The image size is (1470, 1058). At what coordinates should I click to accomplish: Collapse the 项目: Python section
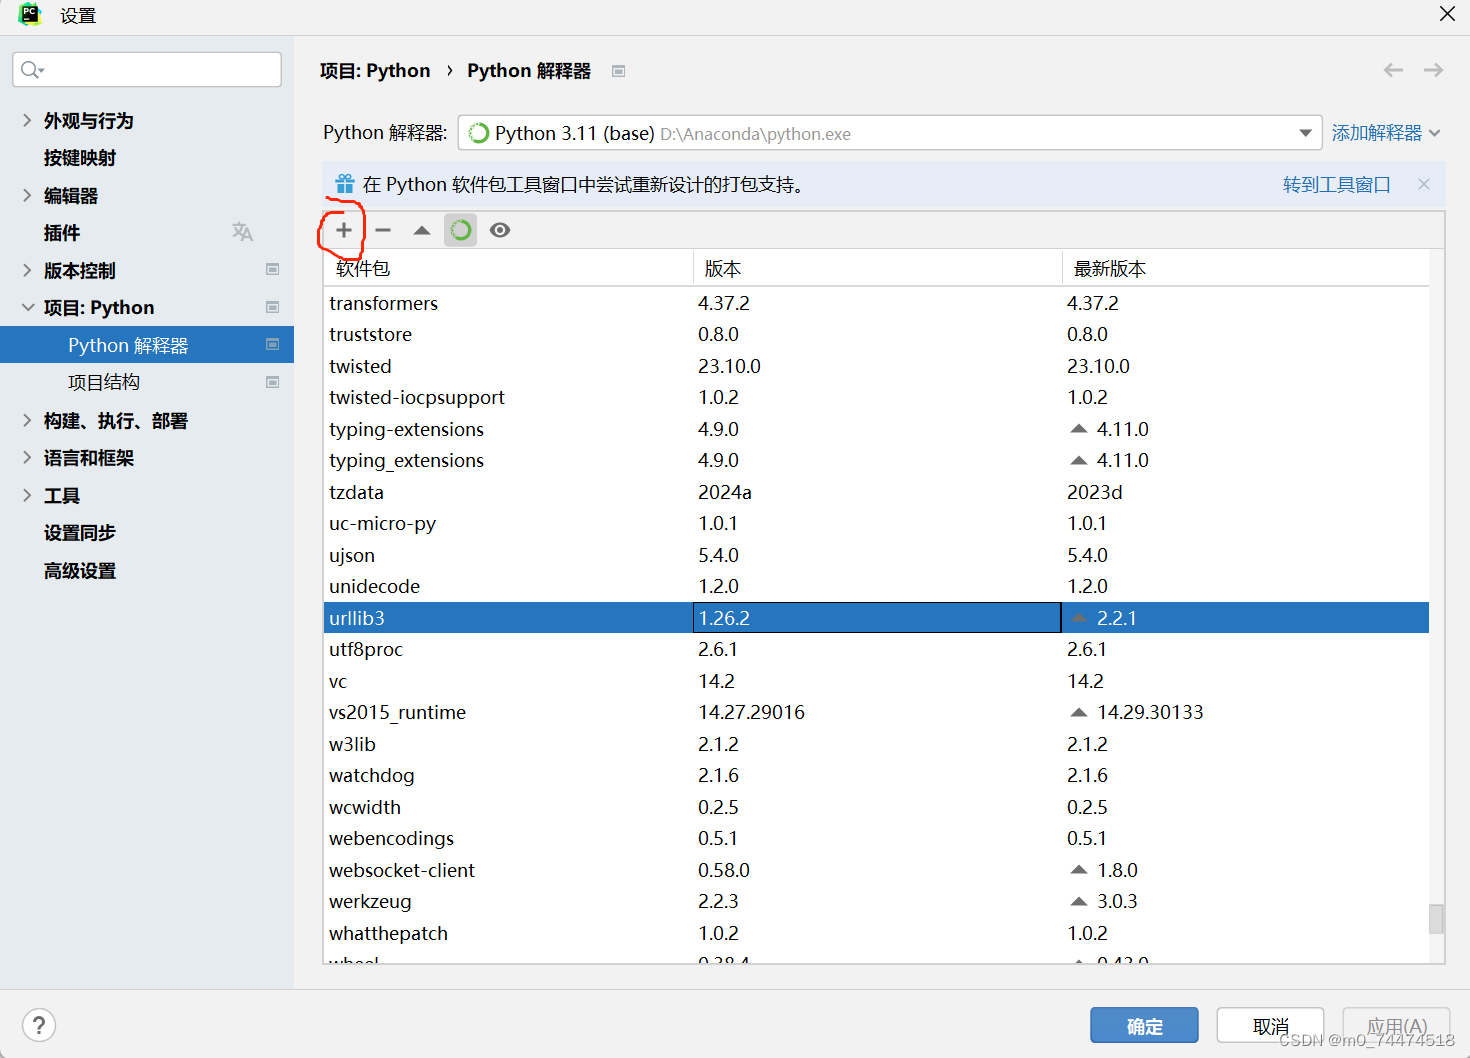point(27,307)
